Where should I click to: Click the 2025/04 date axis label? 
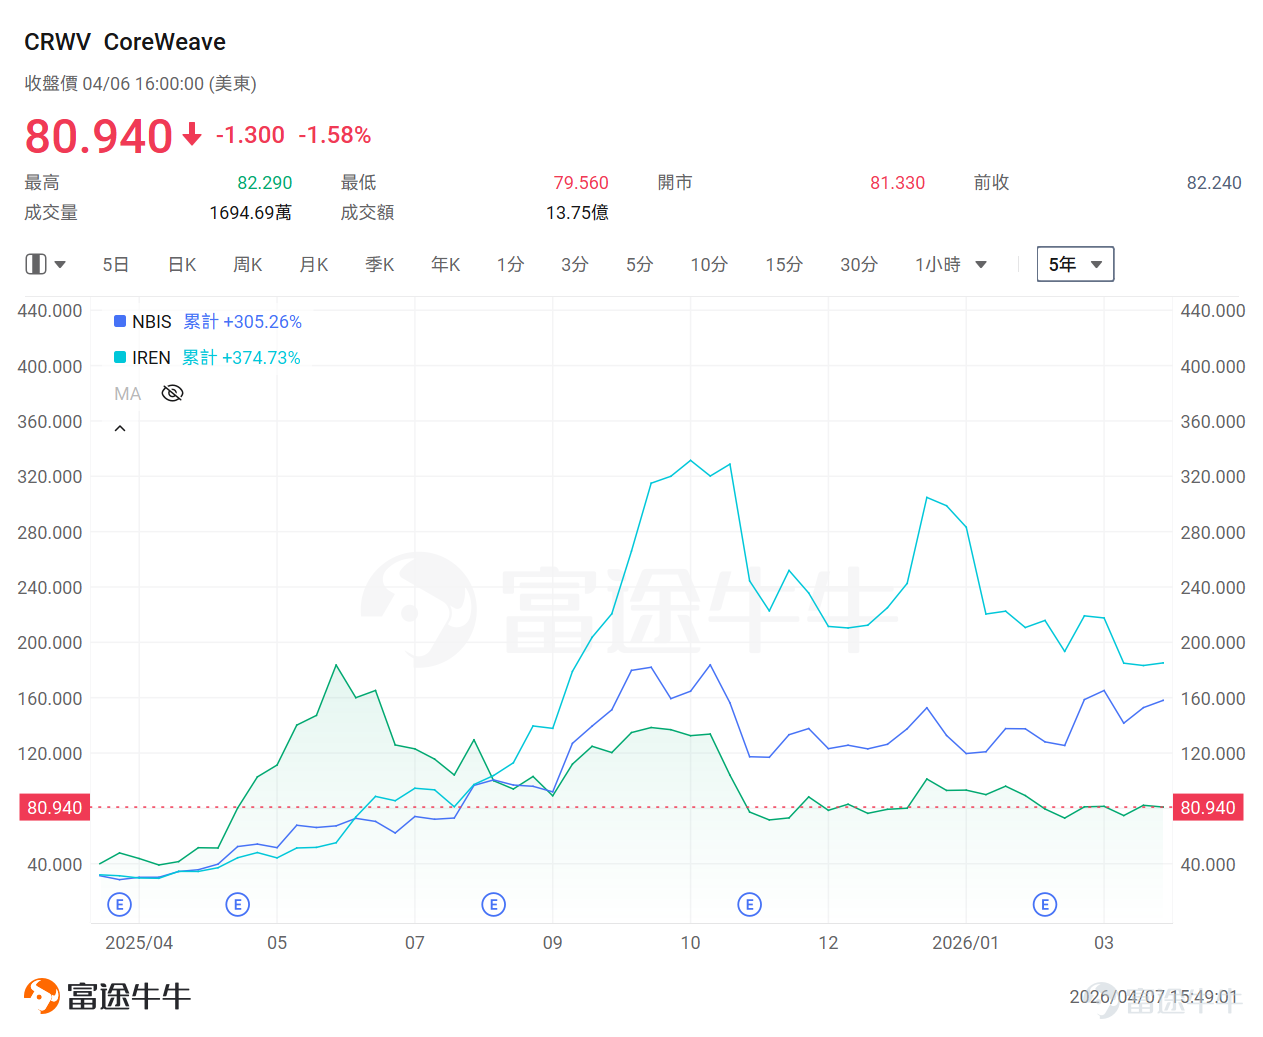(x=139, y=943)
